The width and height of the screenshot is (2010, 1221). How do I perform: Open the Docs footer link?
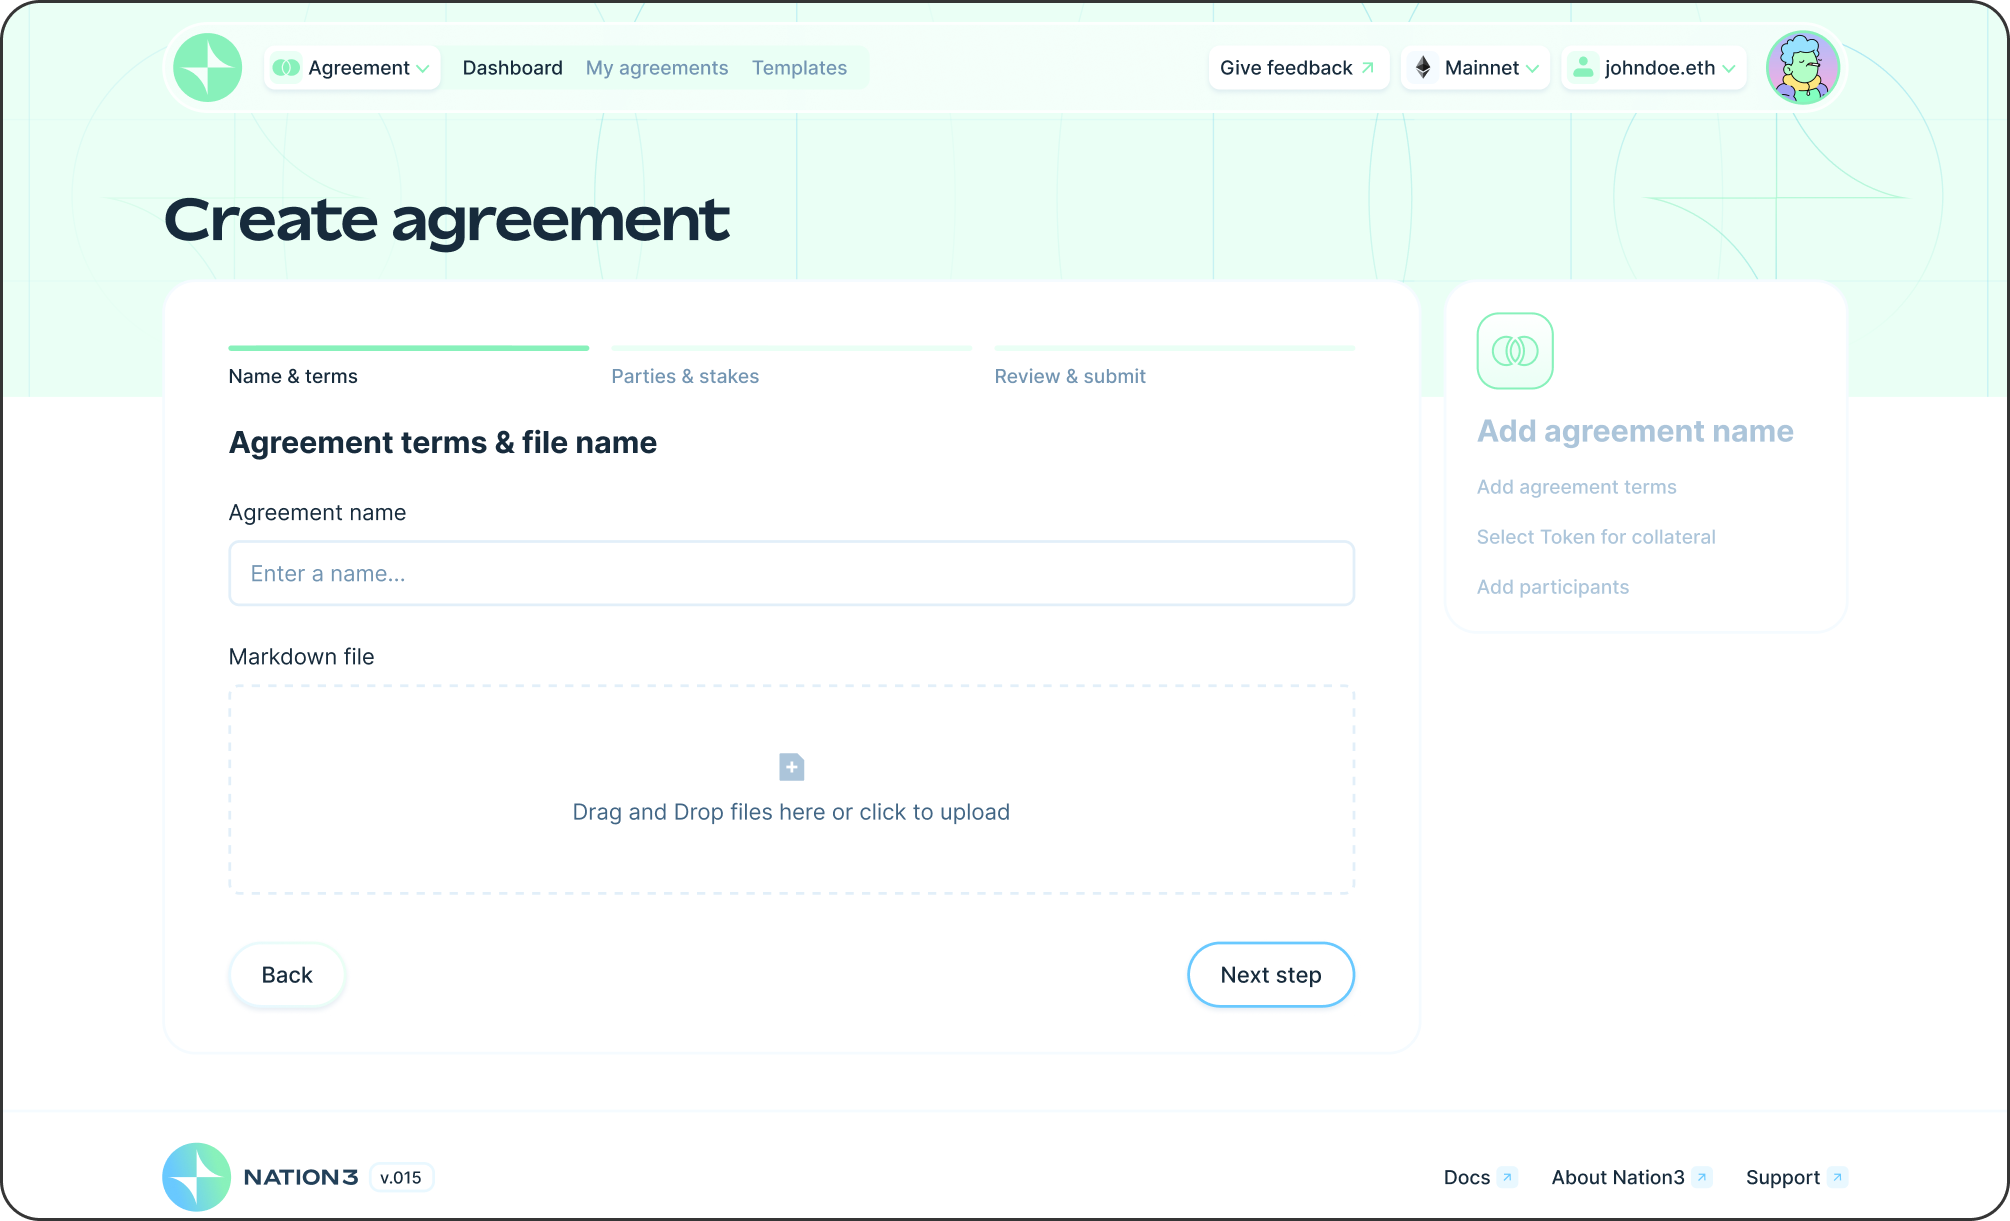point(1467,1178)
